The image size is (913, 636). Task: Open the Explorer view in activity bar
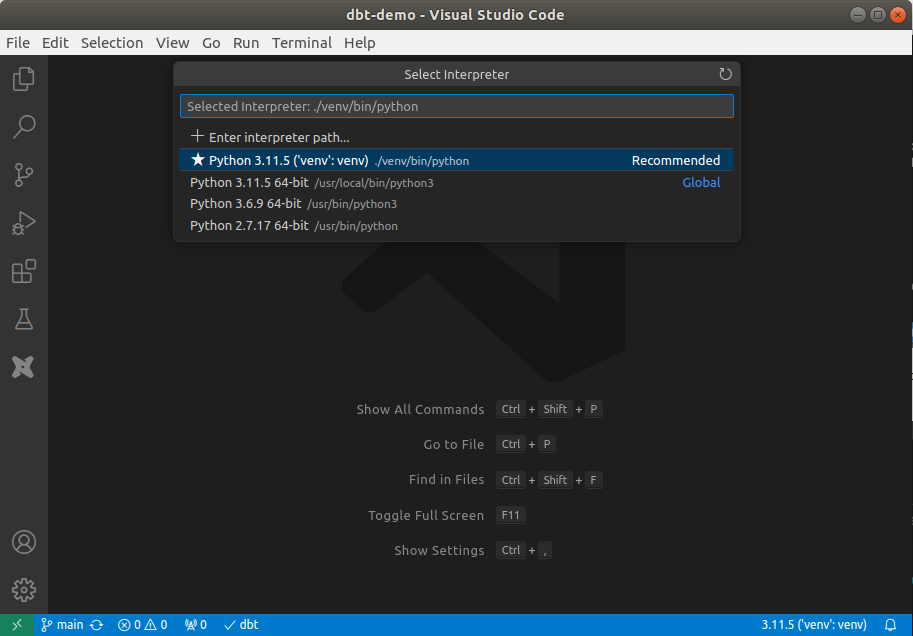[23, 79]
